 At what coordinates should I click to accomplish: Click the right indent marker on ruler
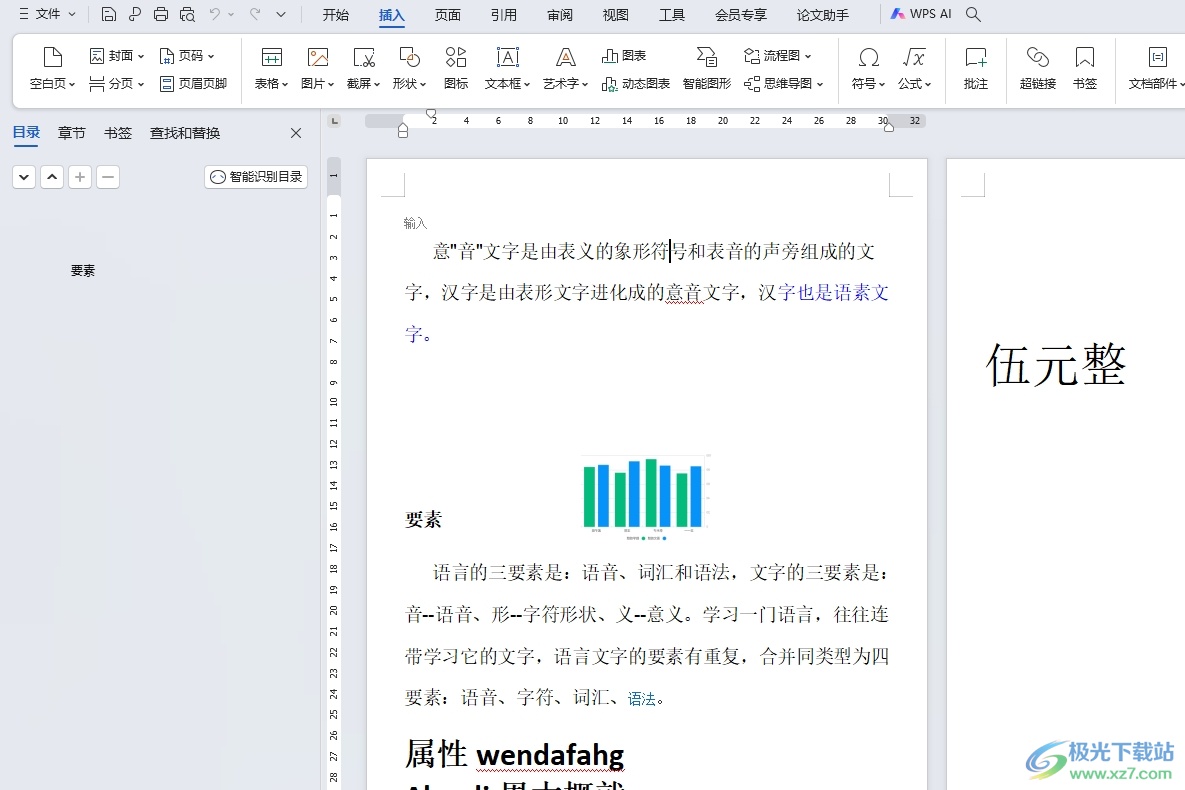click(889, 127)
